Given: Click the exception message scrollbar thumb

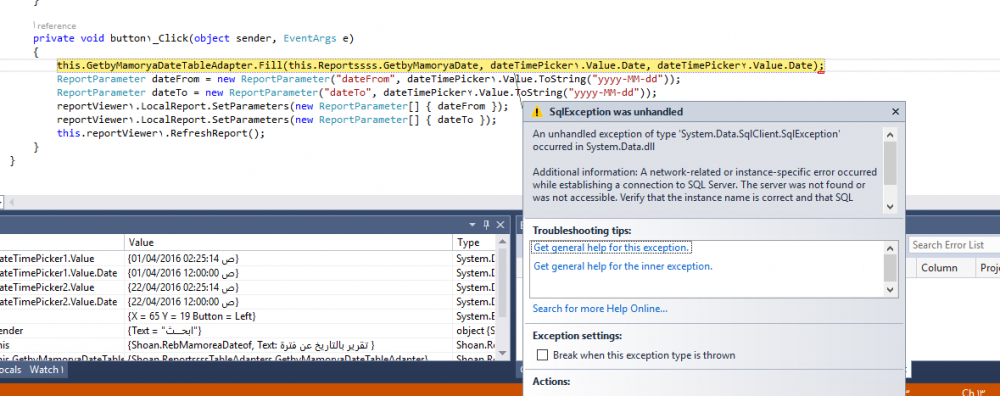Looking at the screenshot, I should click(x=890, y=163).
